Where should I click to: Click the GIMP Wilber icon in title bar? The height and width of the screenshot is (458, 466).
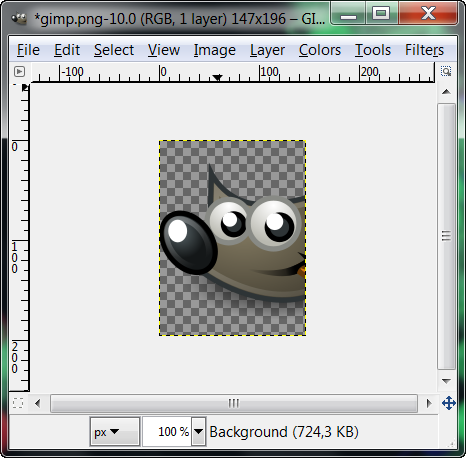click(19, 18)
